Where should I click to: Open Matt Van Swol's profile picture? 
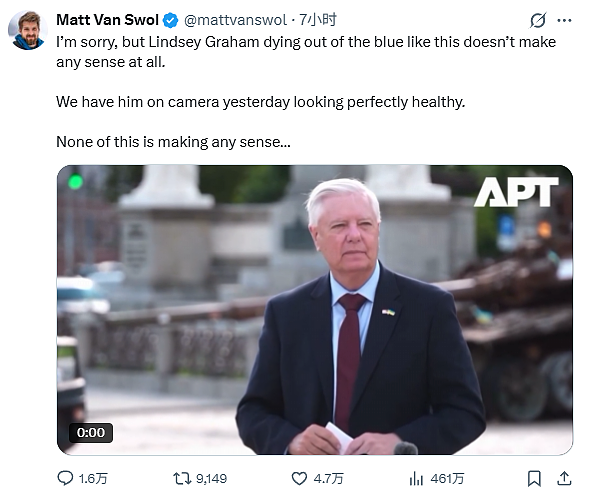pyautogui.click(x=27, y=30)
